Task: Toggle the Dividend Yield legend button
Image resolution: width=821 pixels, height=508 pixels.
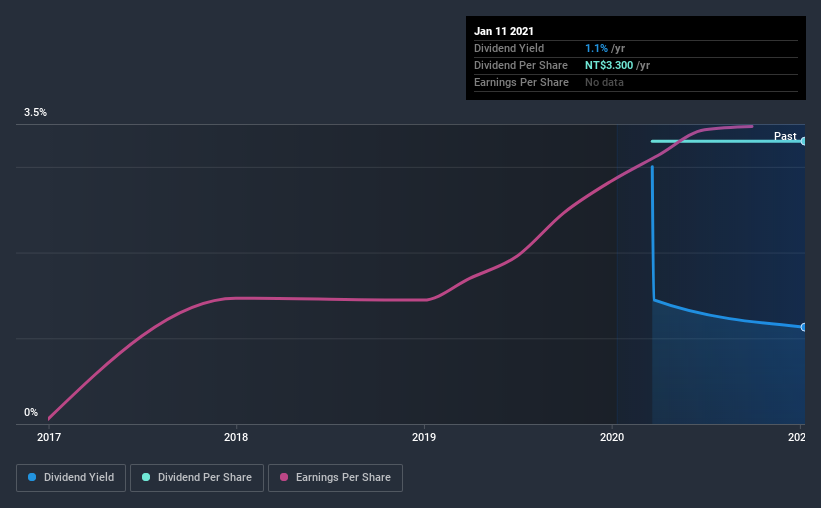Action: click(x=71, y=478)
